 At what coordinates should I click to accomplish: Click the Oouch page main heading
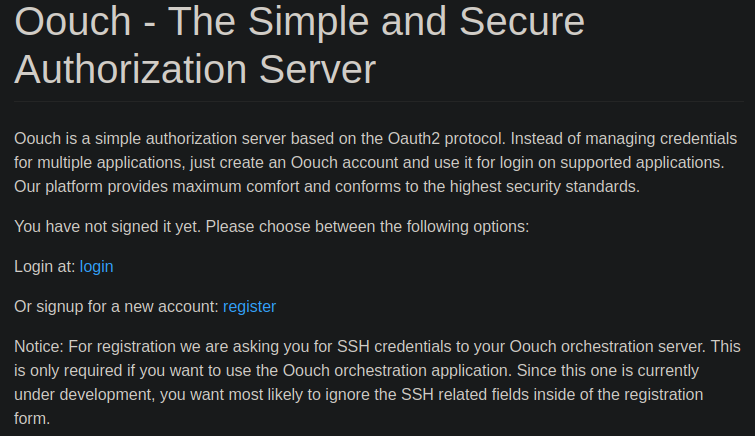[x=300, y=45]
